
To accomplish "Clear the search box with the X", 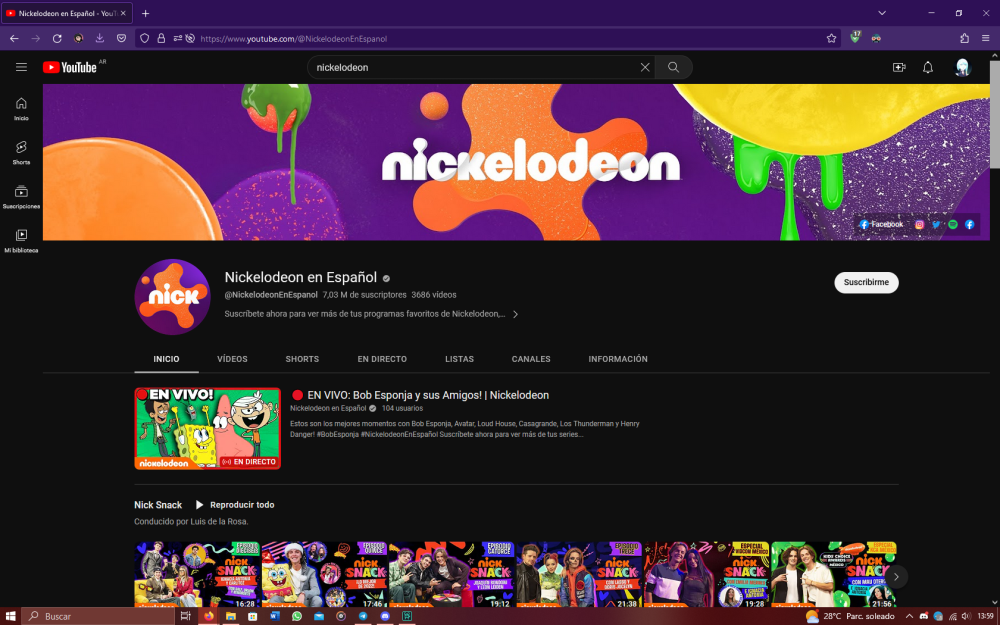I will pyautogui.click(x=645, y=67).
